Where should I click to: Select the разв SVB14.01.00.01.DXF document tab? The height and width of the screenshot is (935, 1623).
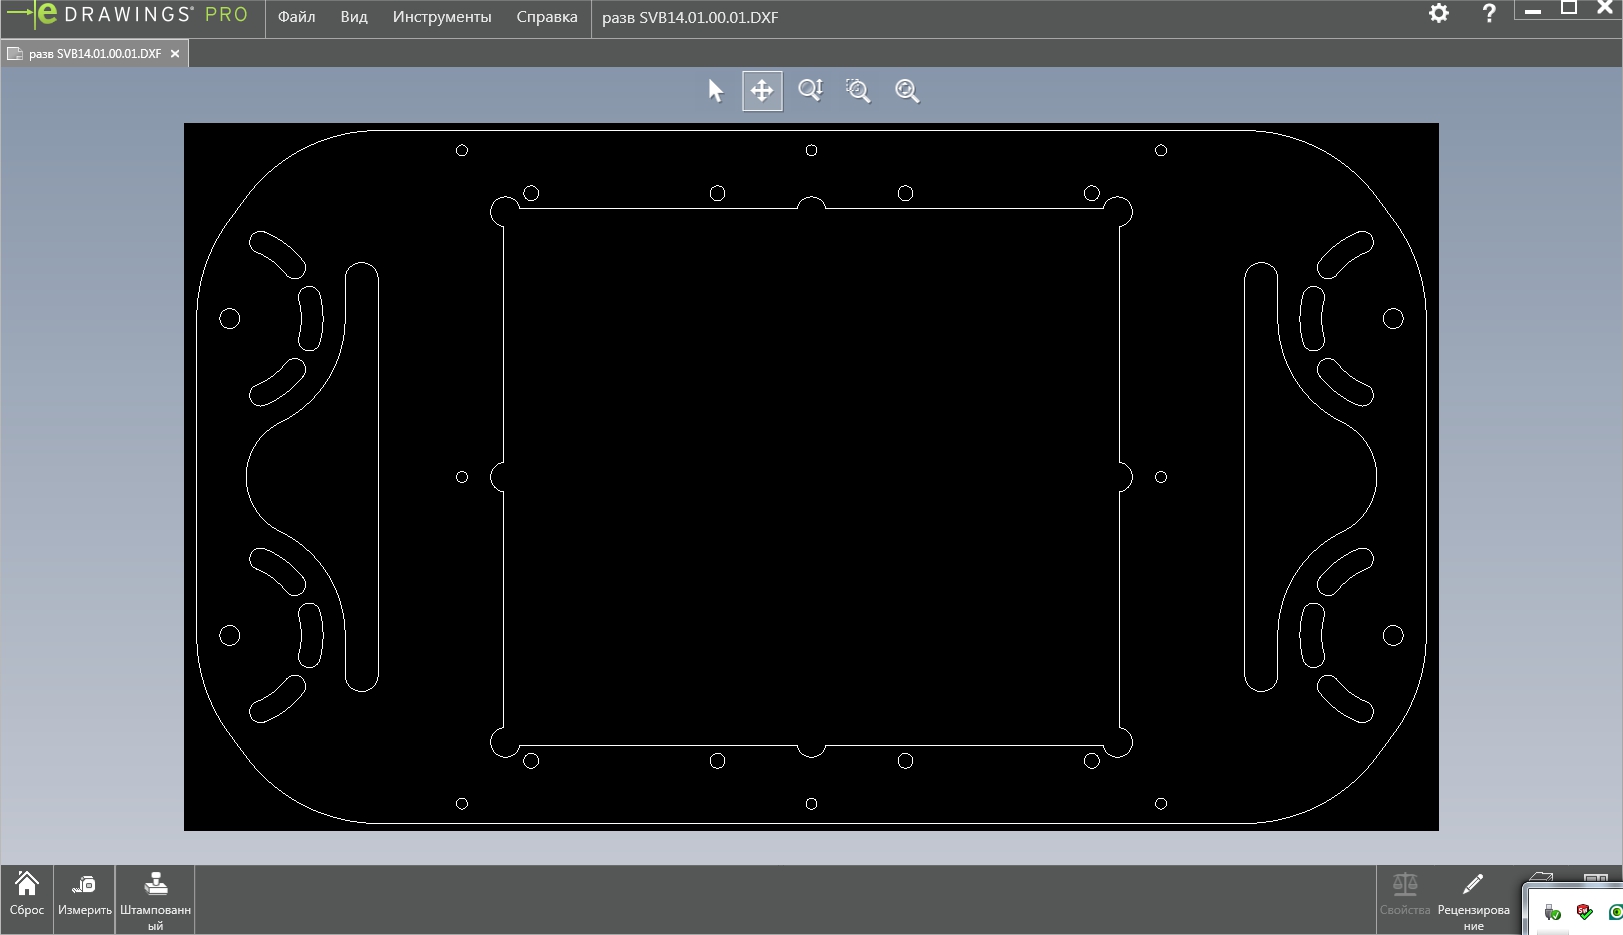95,54
